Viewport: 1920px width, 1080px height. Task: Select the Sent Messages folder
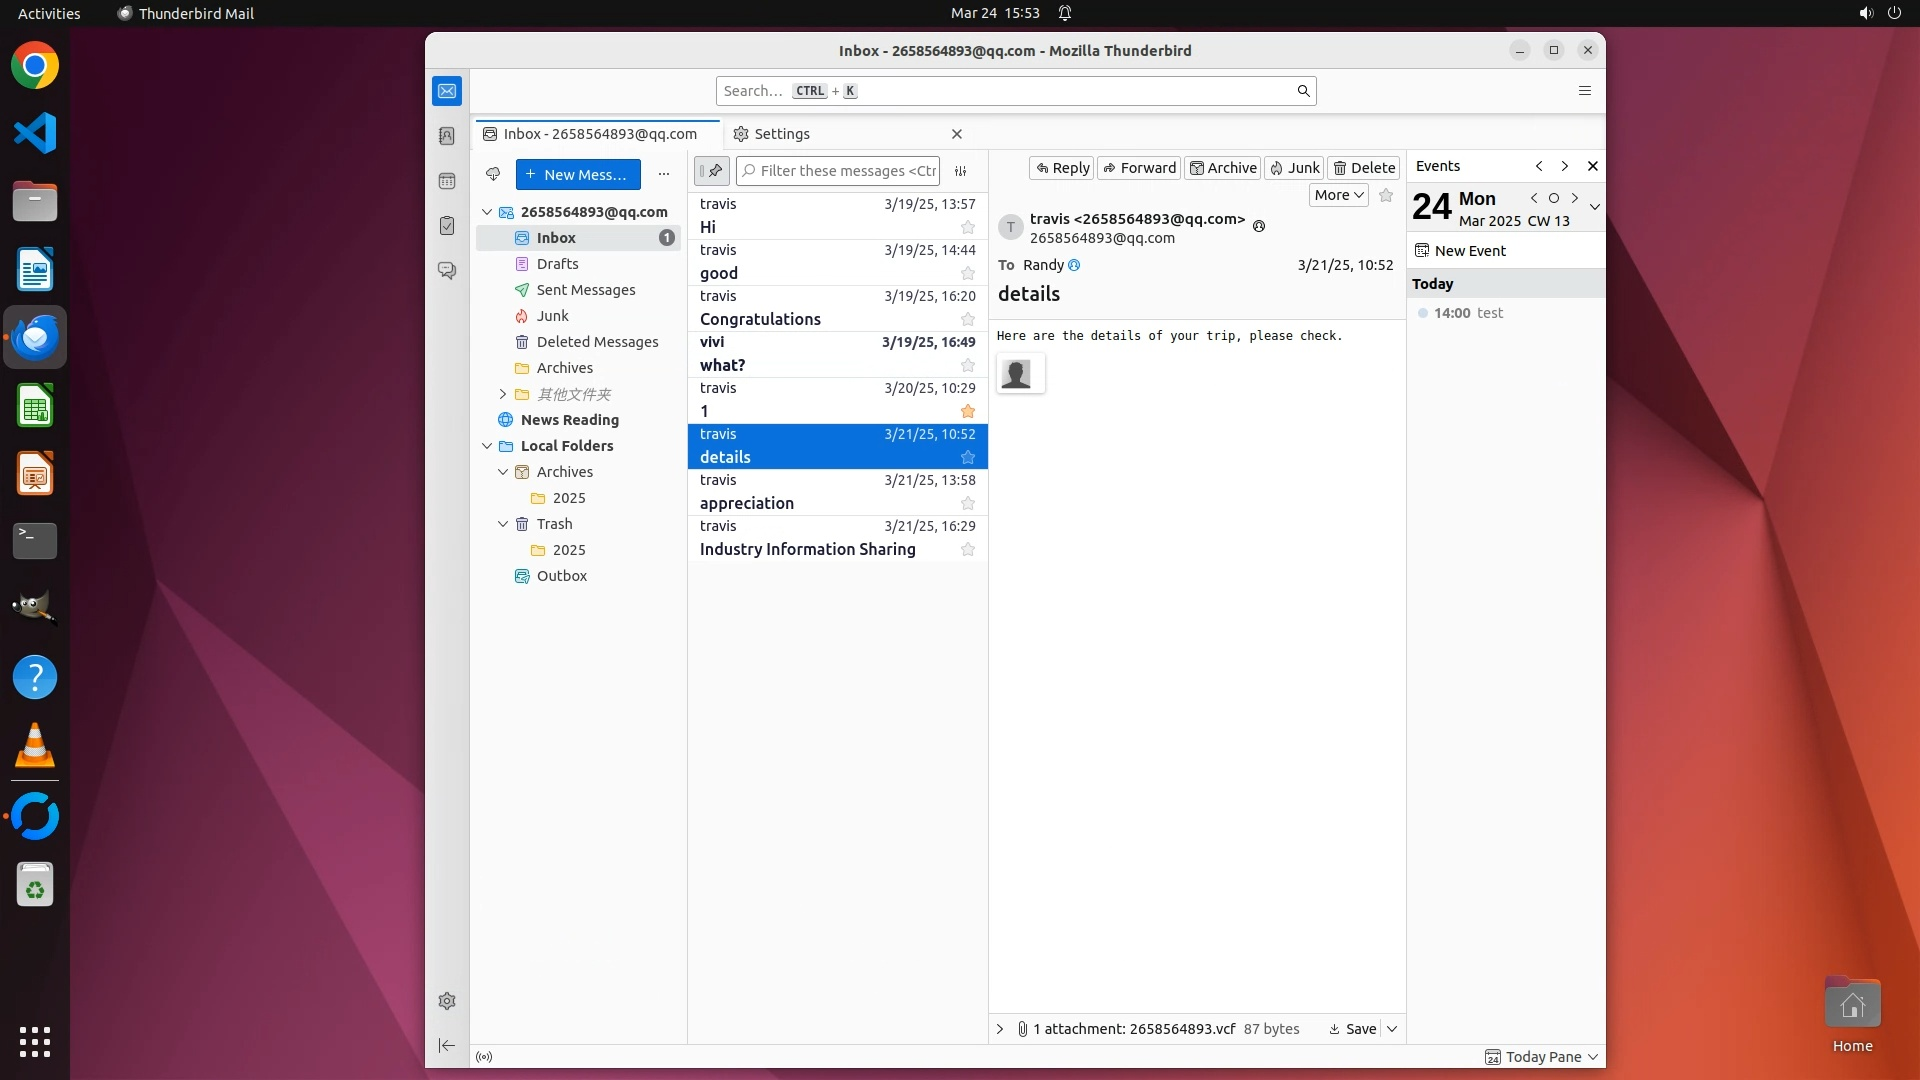585,290
